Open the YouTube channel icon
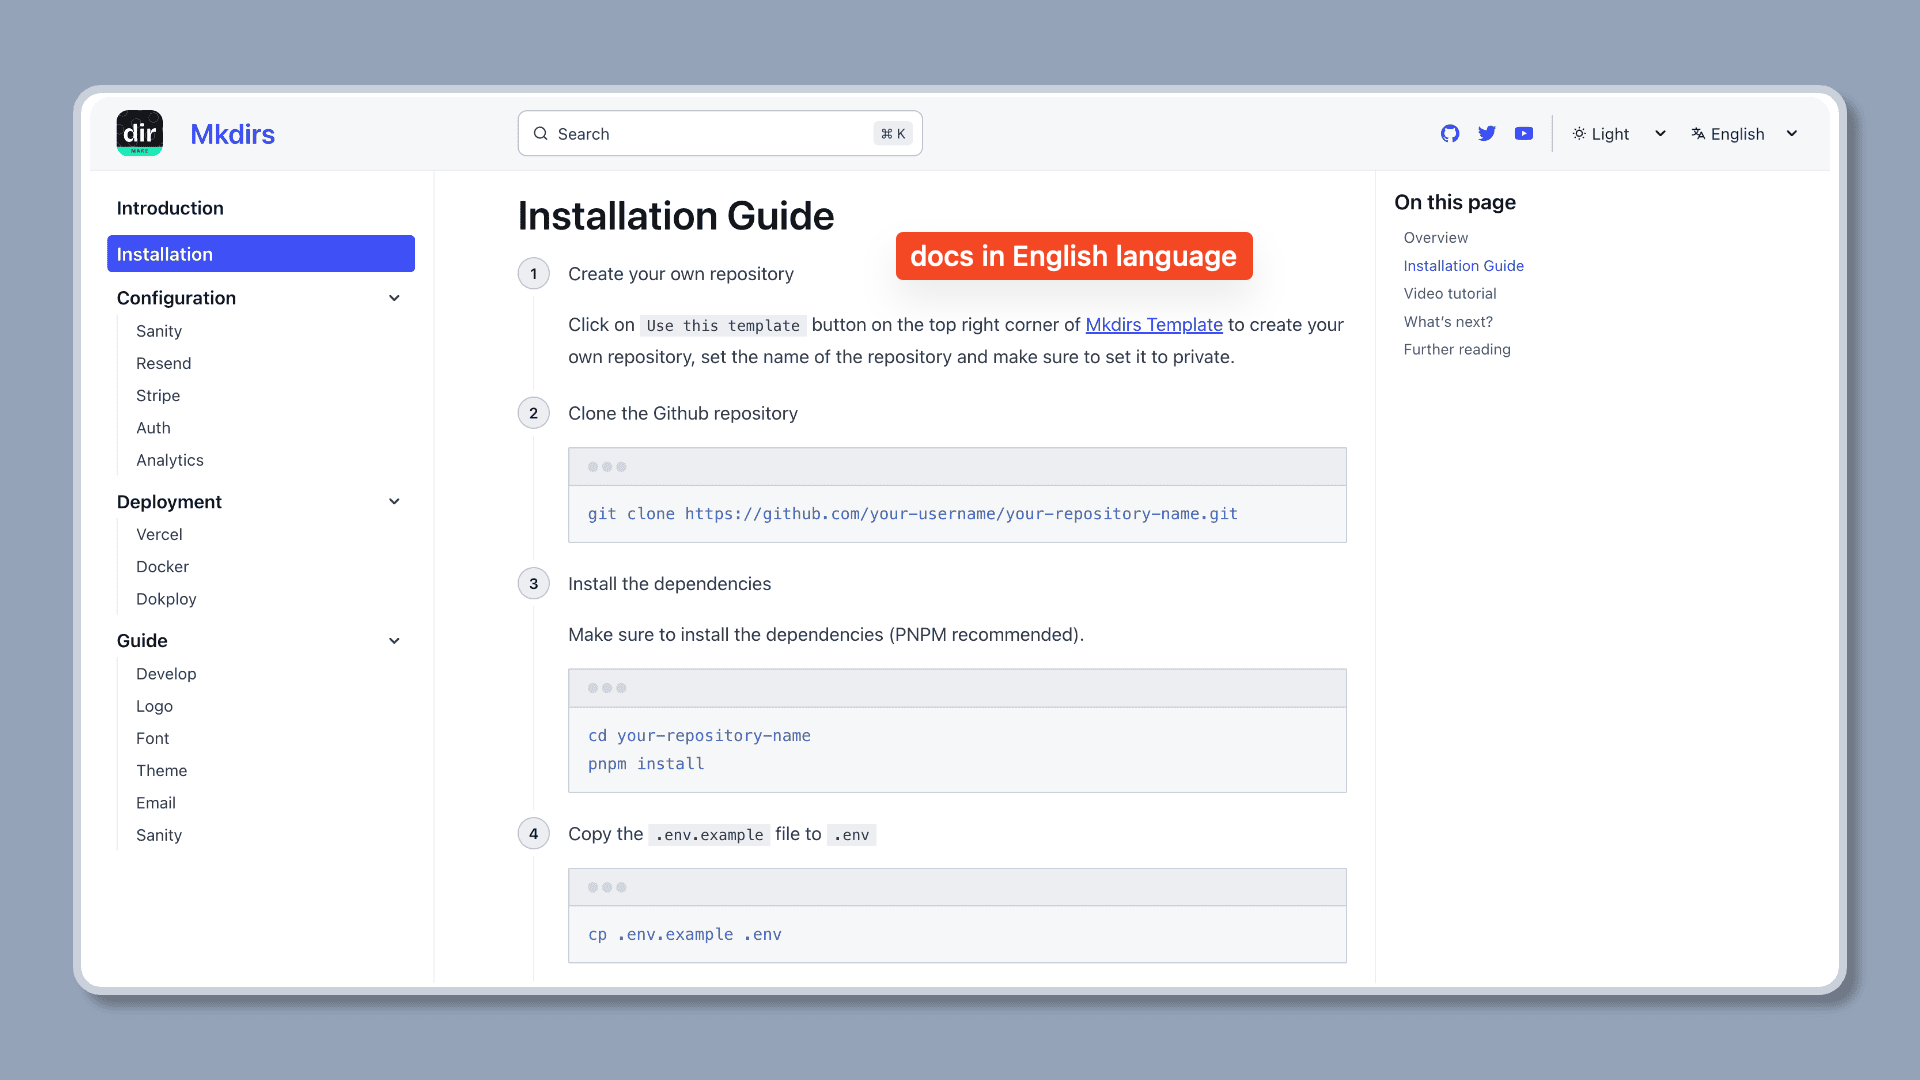The height and width of the screenshot is (1080, 1920). (1523, 133)
